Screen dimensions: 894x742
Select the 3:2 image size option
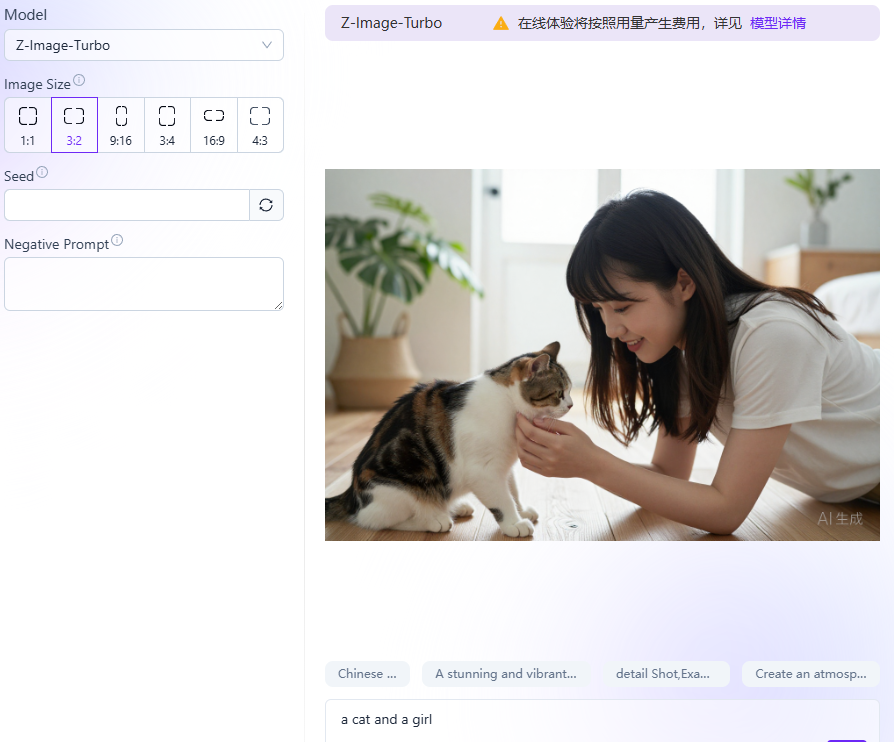pos(74,125)
